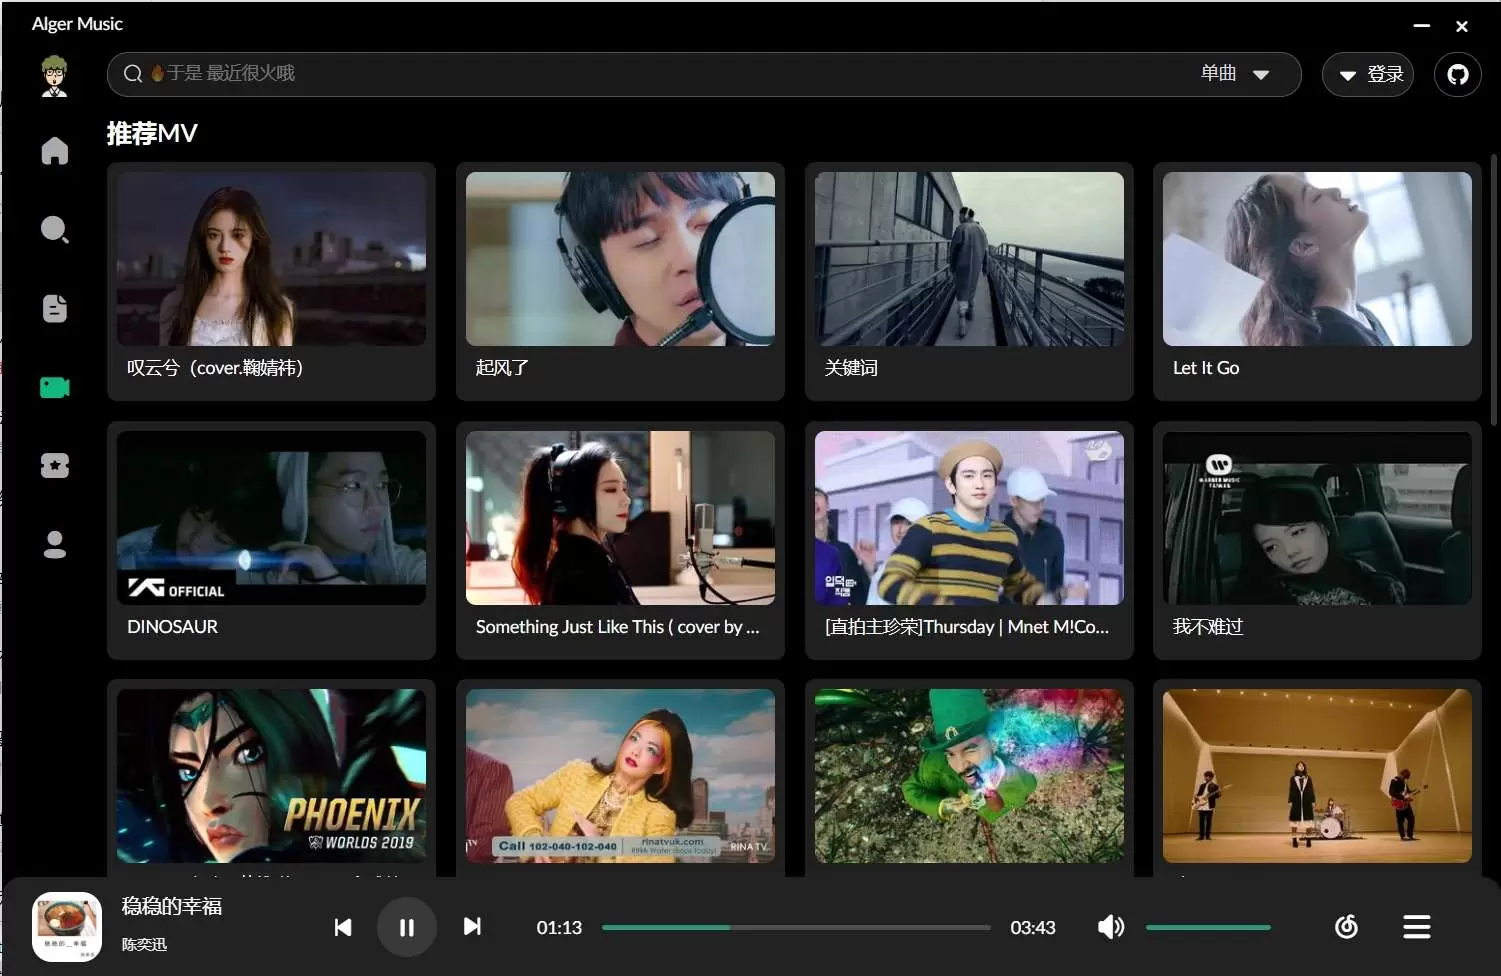Click the total duration 03:43
This screenshot has width=1501, height=976.
pyautogui.click(x=1033, y=928)
